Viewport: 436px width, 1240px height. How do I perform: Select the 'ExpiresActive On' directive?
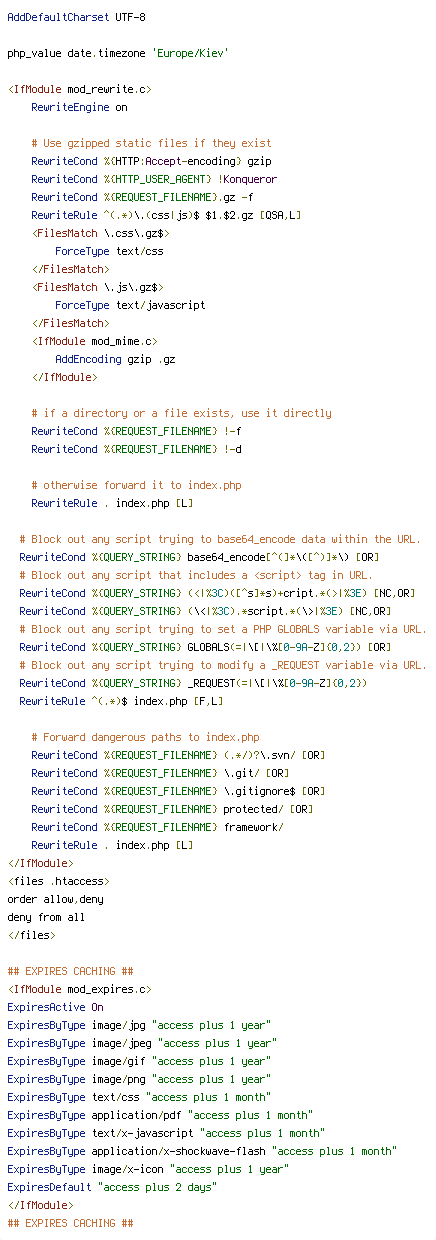click(55, 1007)
